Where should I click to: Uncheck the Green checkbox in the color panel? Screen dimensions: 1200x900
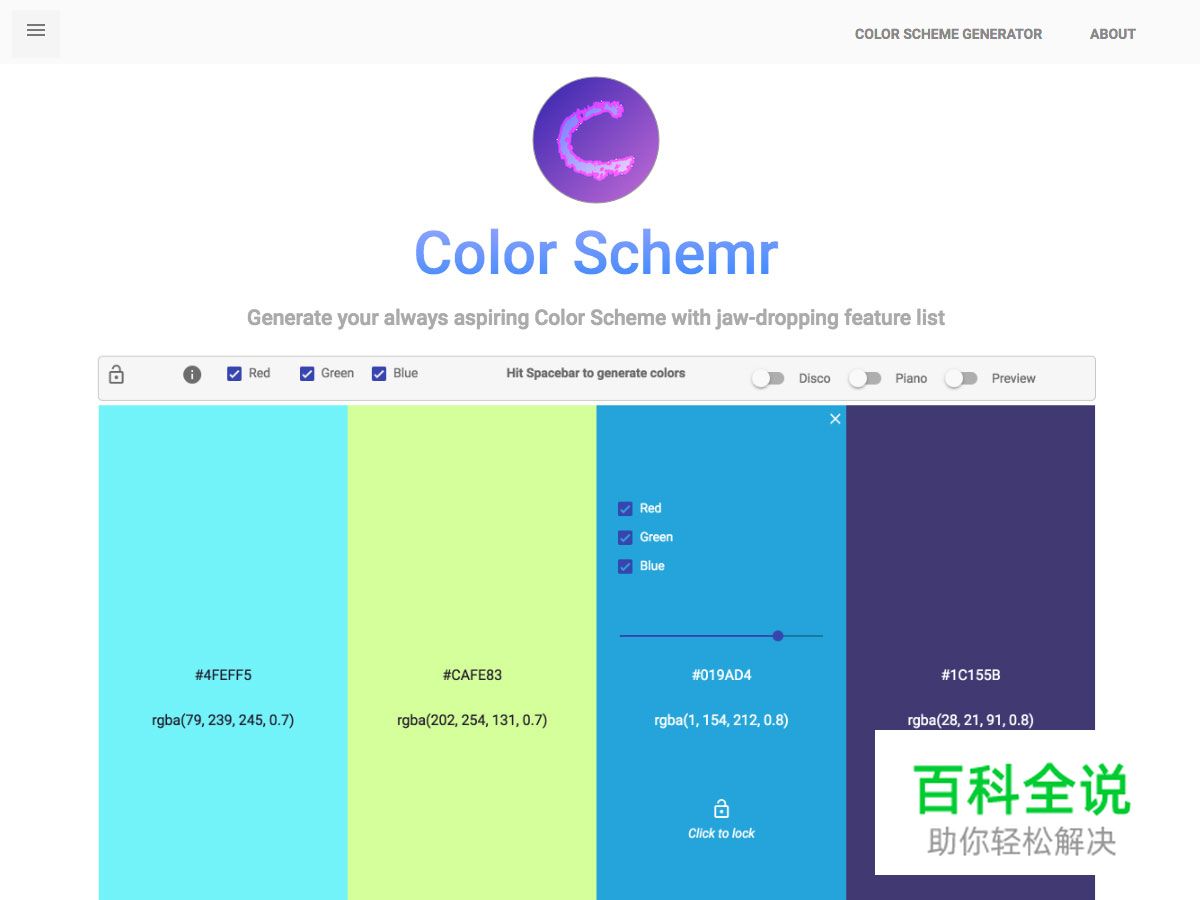pos(625,537)
